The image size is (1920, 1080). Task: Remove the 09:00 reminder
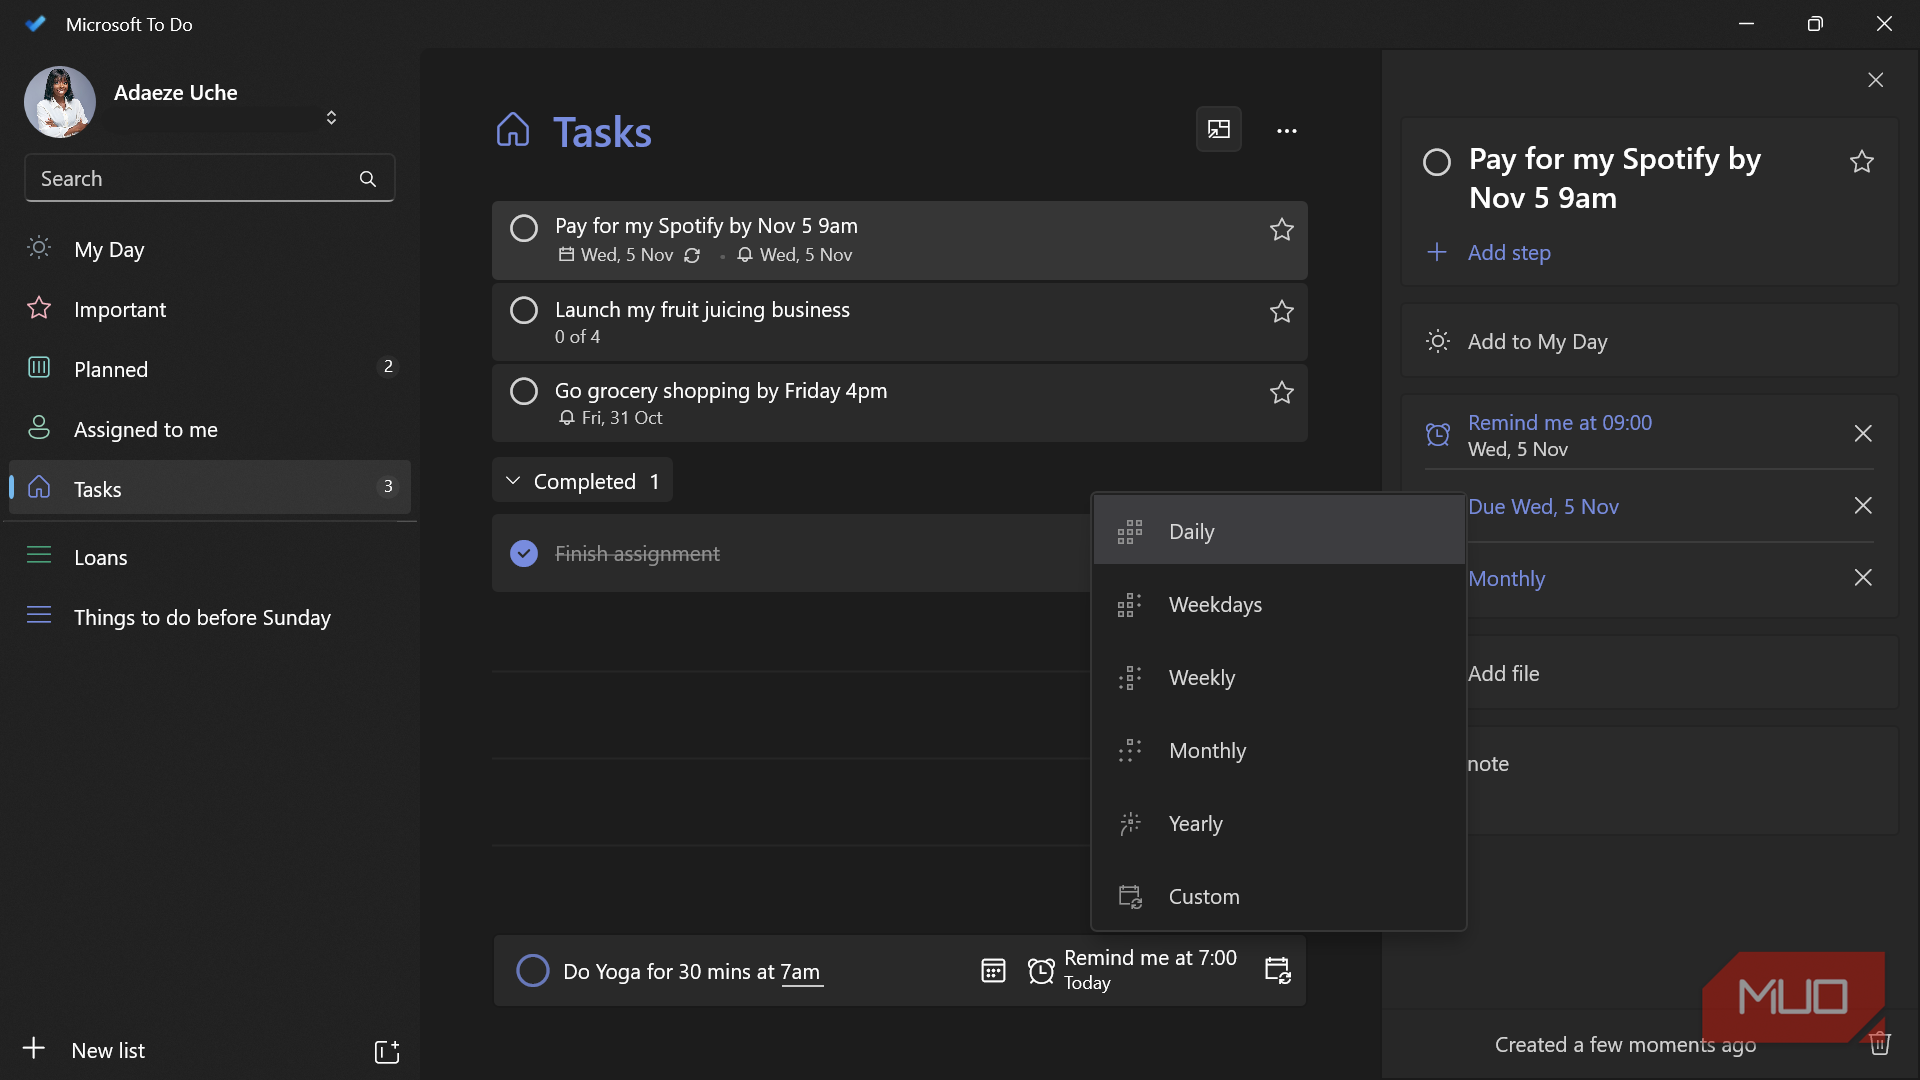(x=1863, y=434)
